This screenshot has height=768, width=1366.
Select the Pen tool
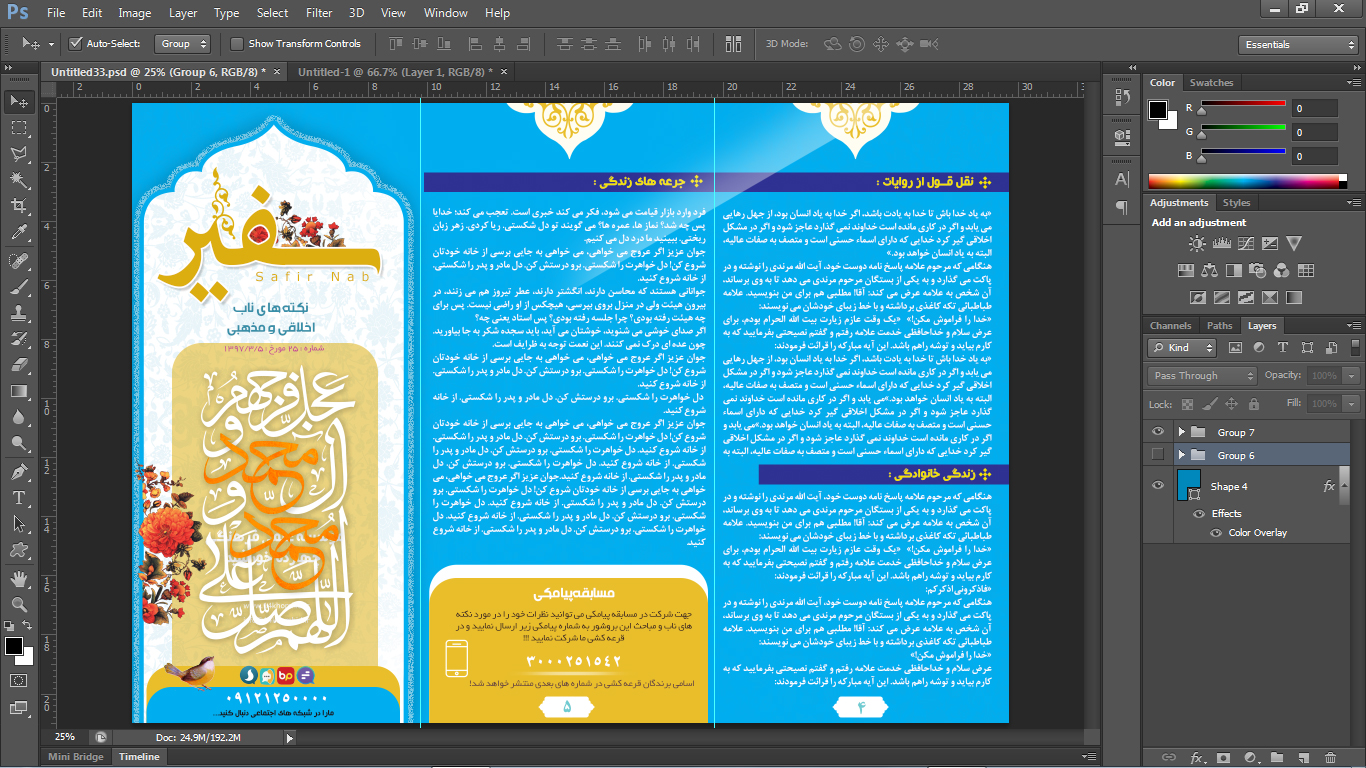coord(19,471)
